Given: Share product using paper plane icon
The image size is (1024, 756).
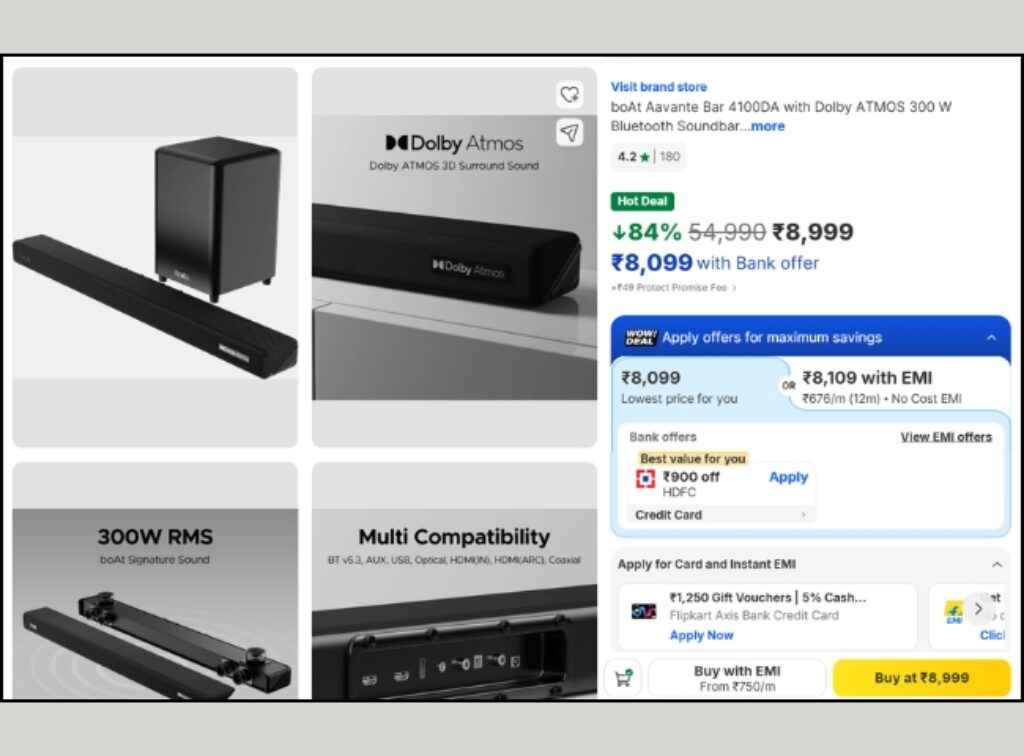Looking at the screenshot, I should click(569, 133).
